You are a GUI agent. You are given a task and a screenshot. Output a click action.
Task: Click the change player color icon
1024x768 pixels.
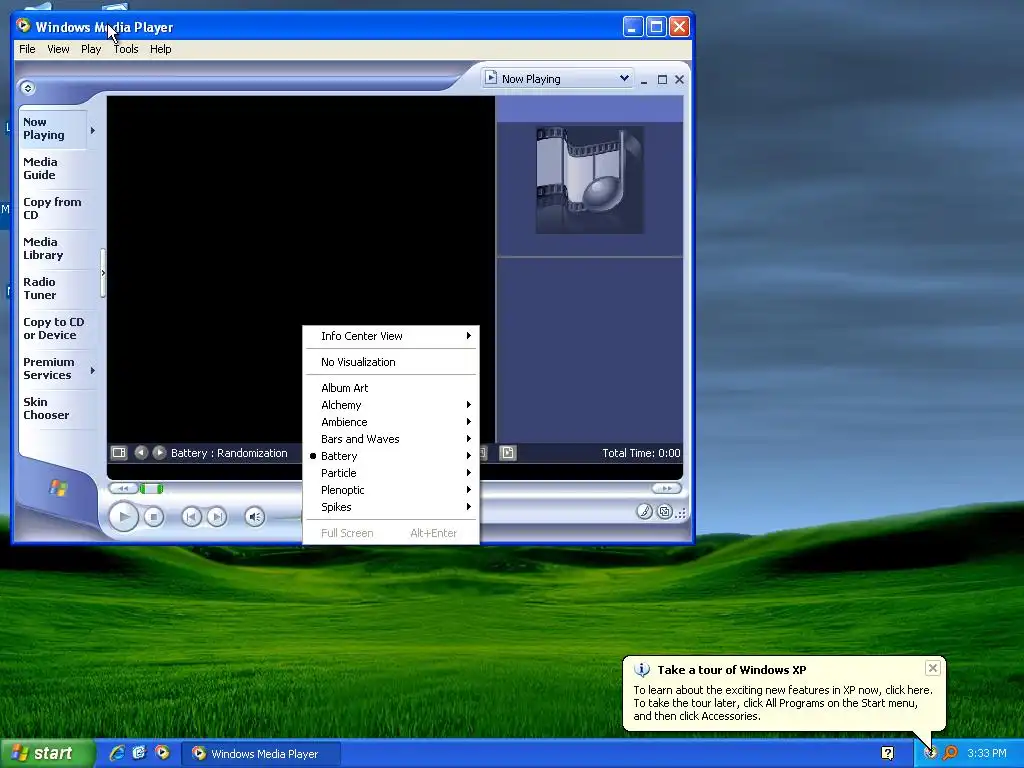(x=645, y=512)
